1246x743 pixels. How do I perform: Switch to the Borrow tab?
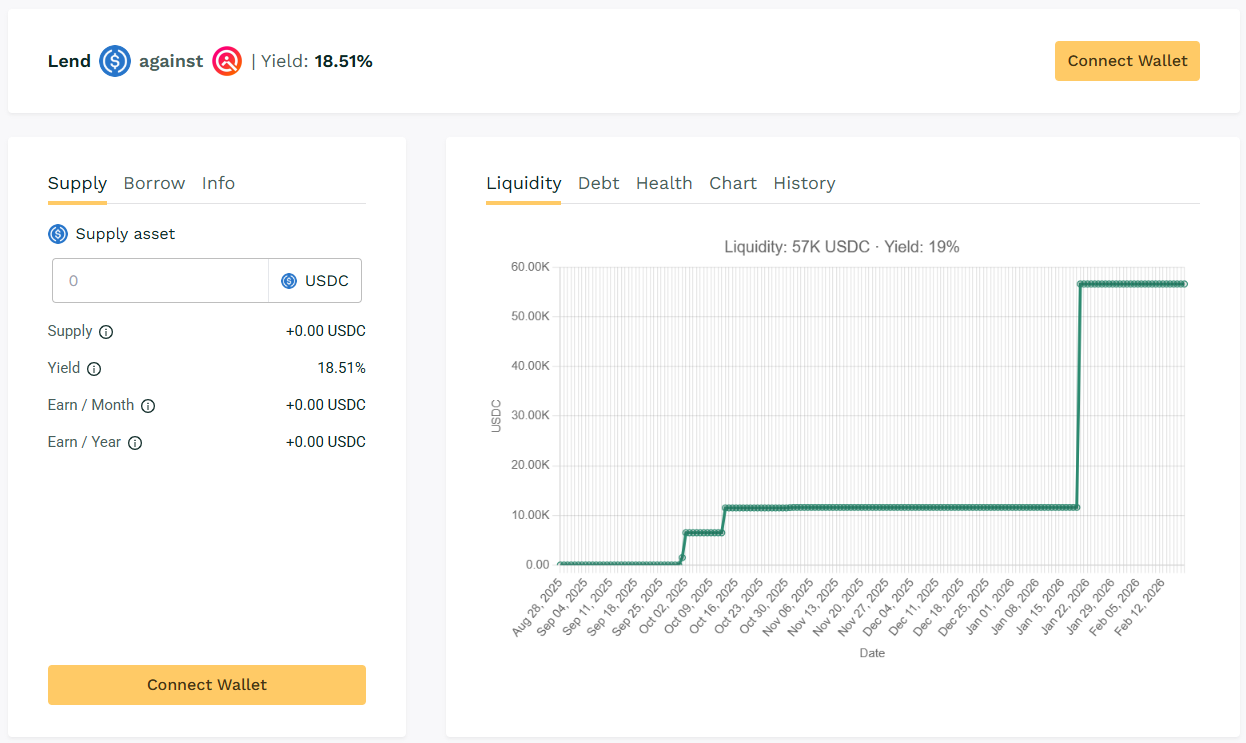(x=154, y=183)
